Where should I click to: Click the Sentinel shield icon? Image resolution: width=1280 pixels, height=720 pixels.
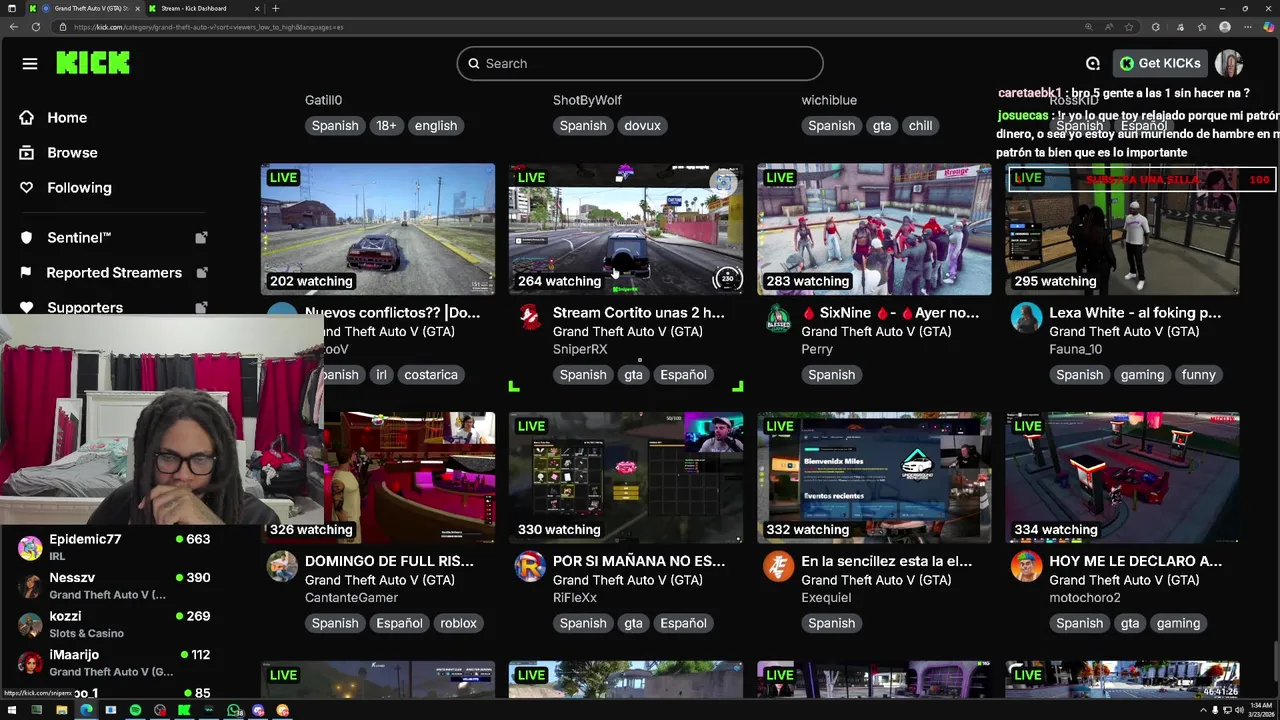tap(27, 238)
